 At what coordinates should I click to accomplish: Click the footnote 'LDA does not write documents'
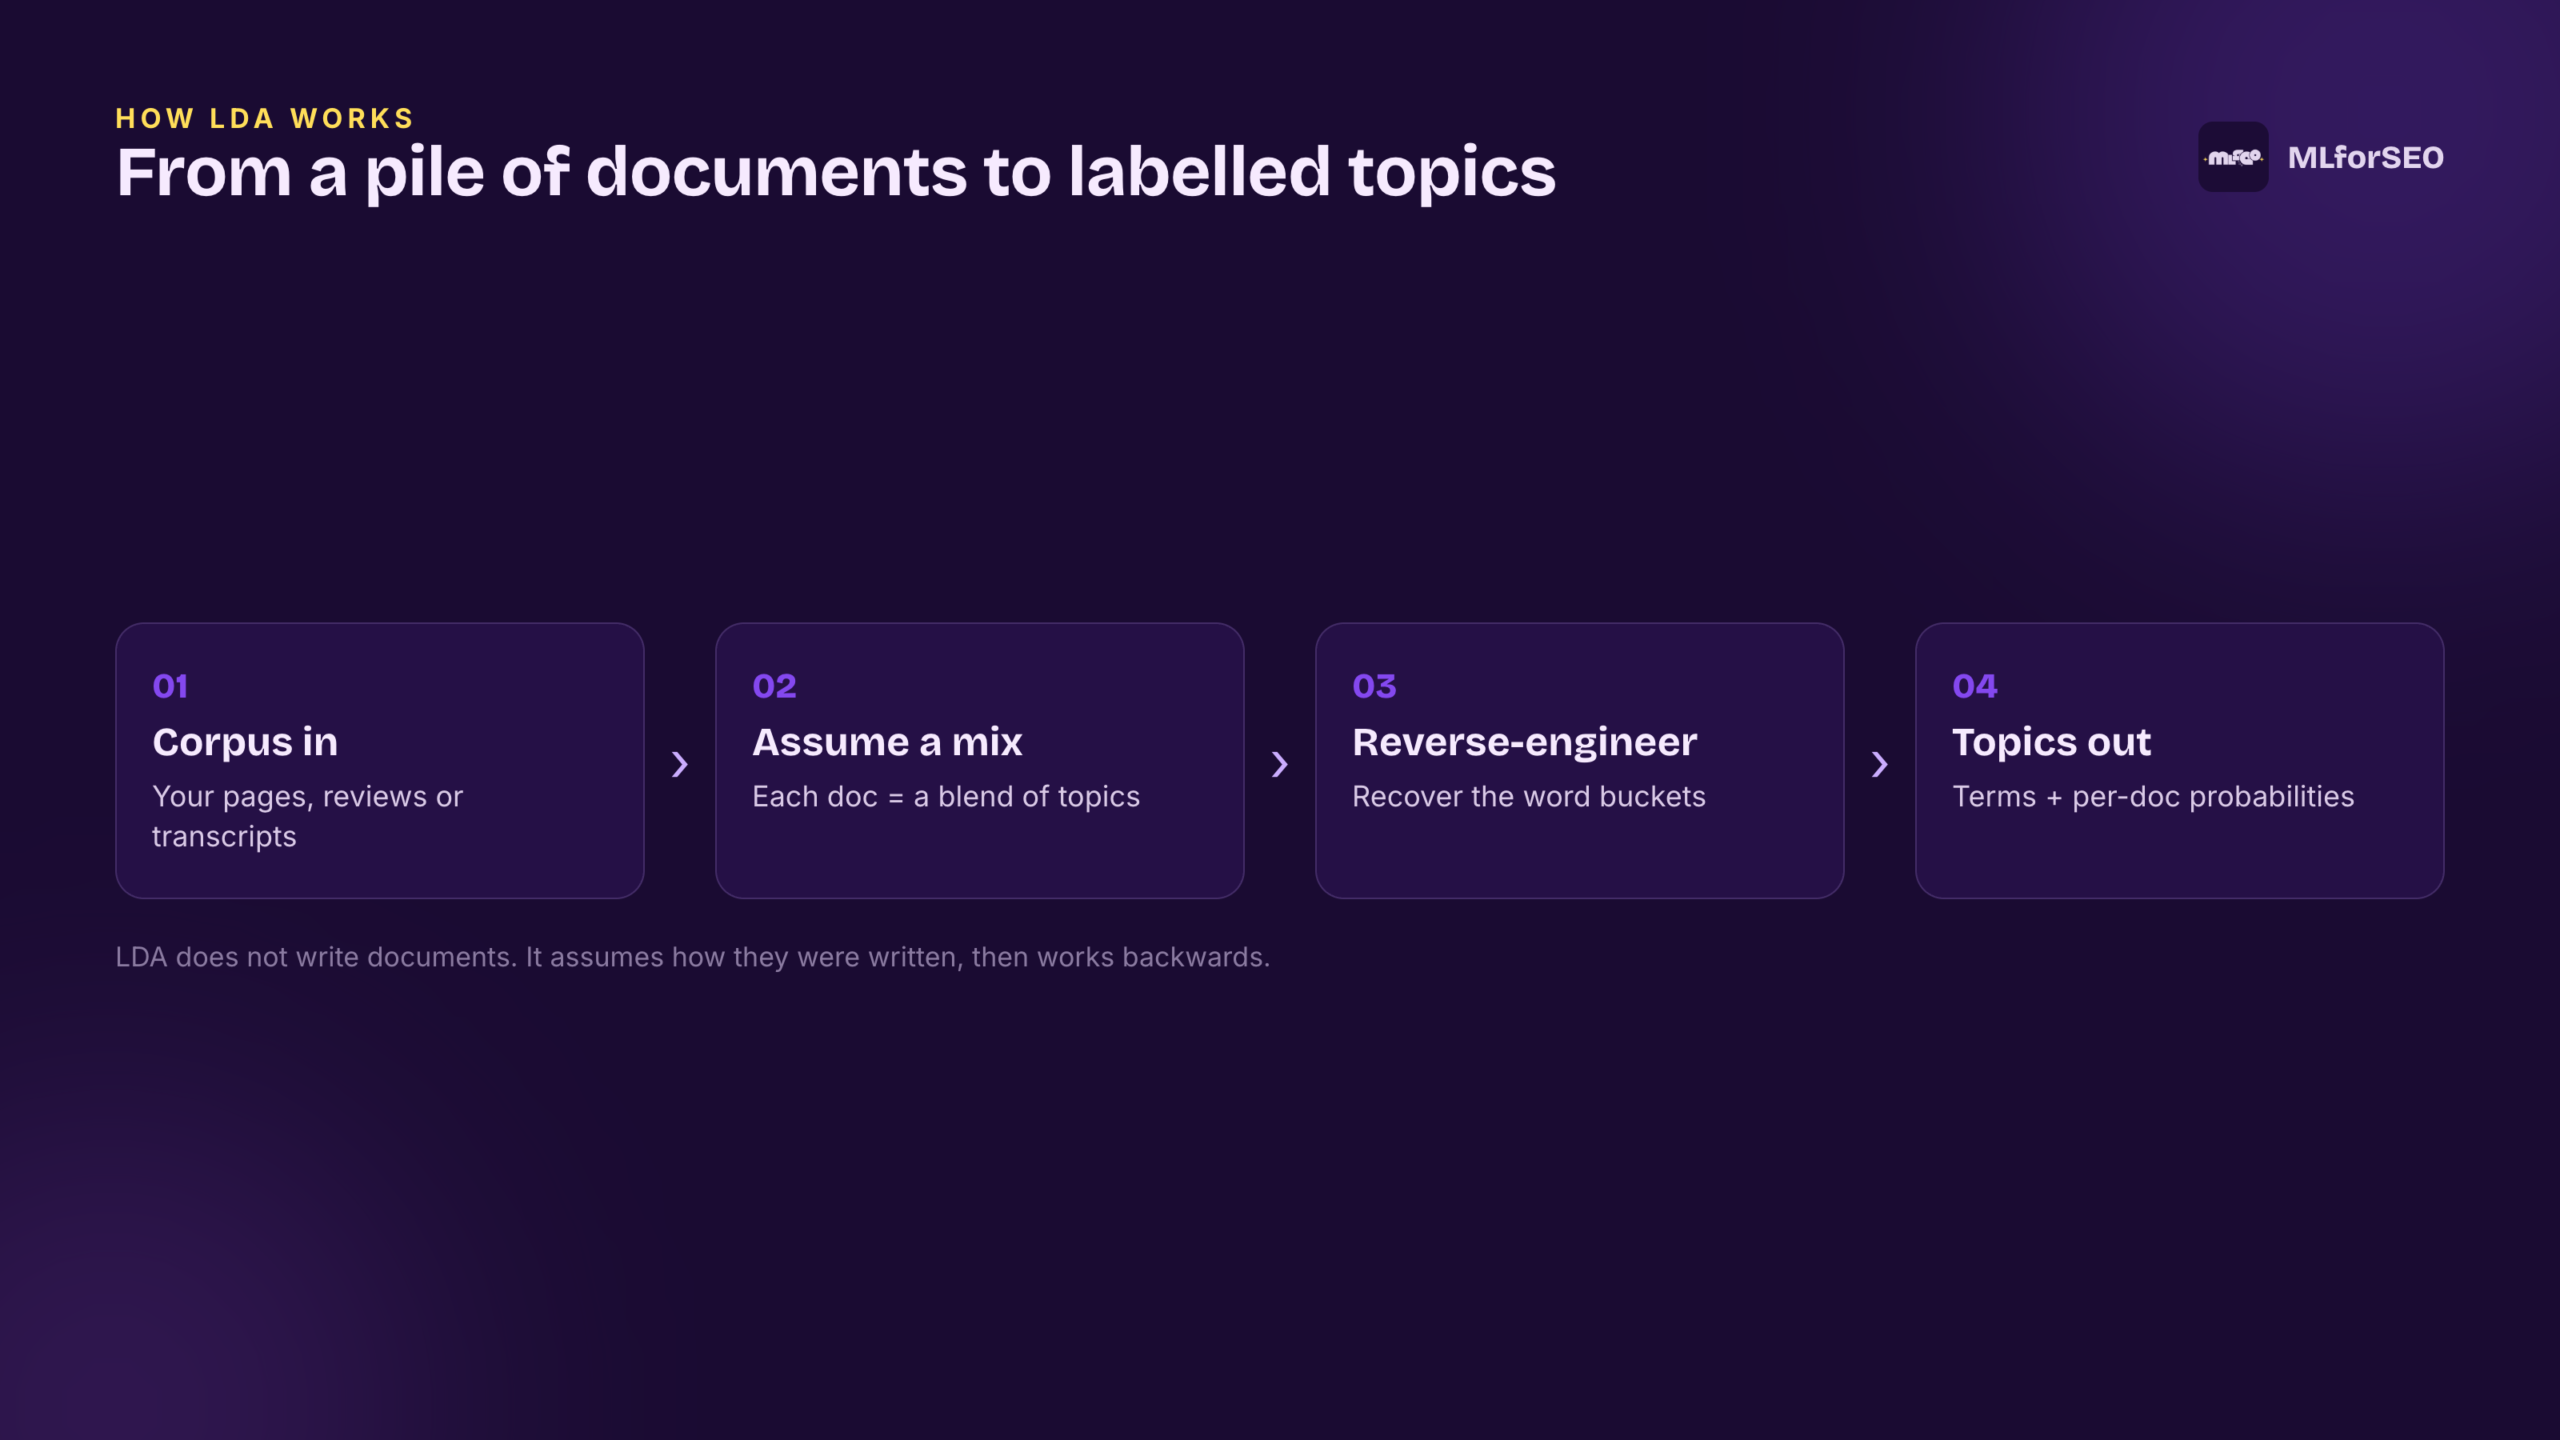tap(692, 957)
